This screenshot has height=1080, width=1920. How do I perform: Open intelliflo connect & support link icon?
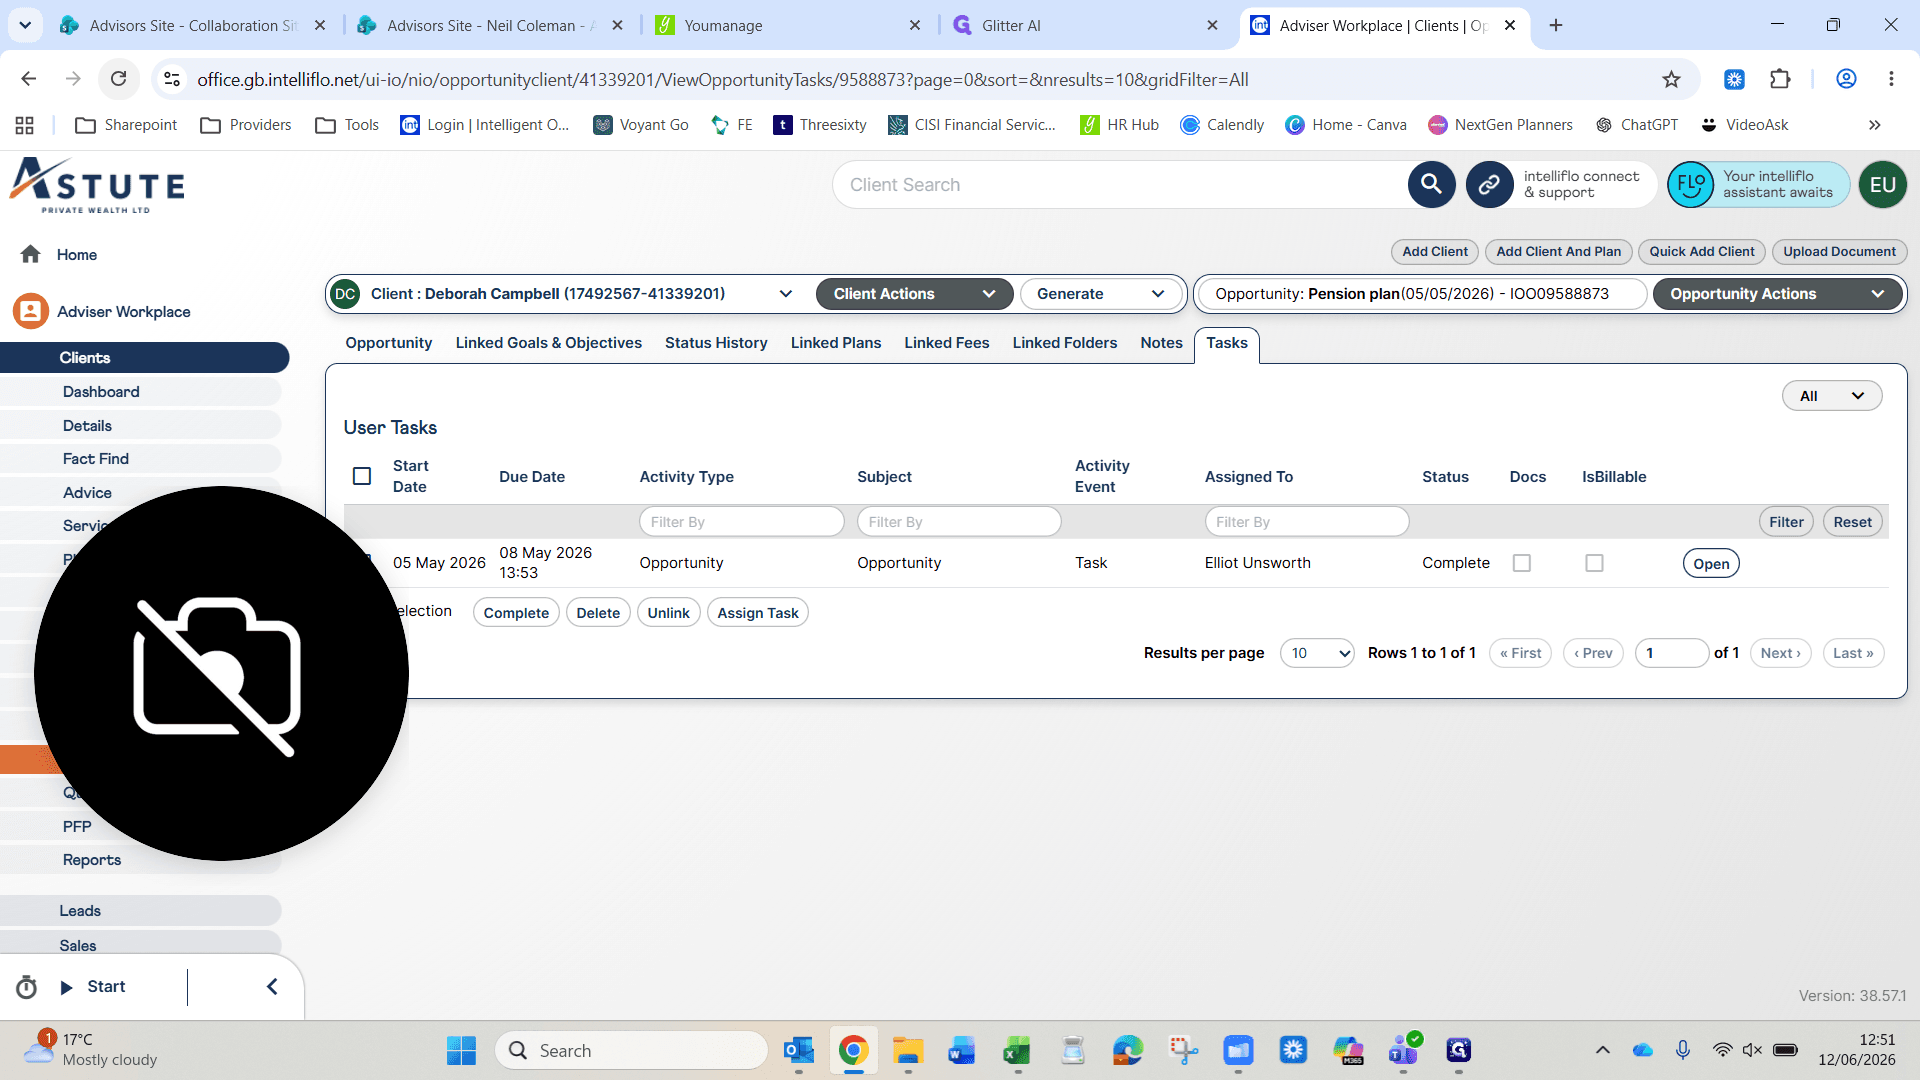click(x=1489, y=185)
